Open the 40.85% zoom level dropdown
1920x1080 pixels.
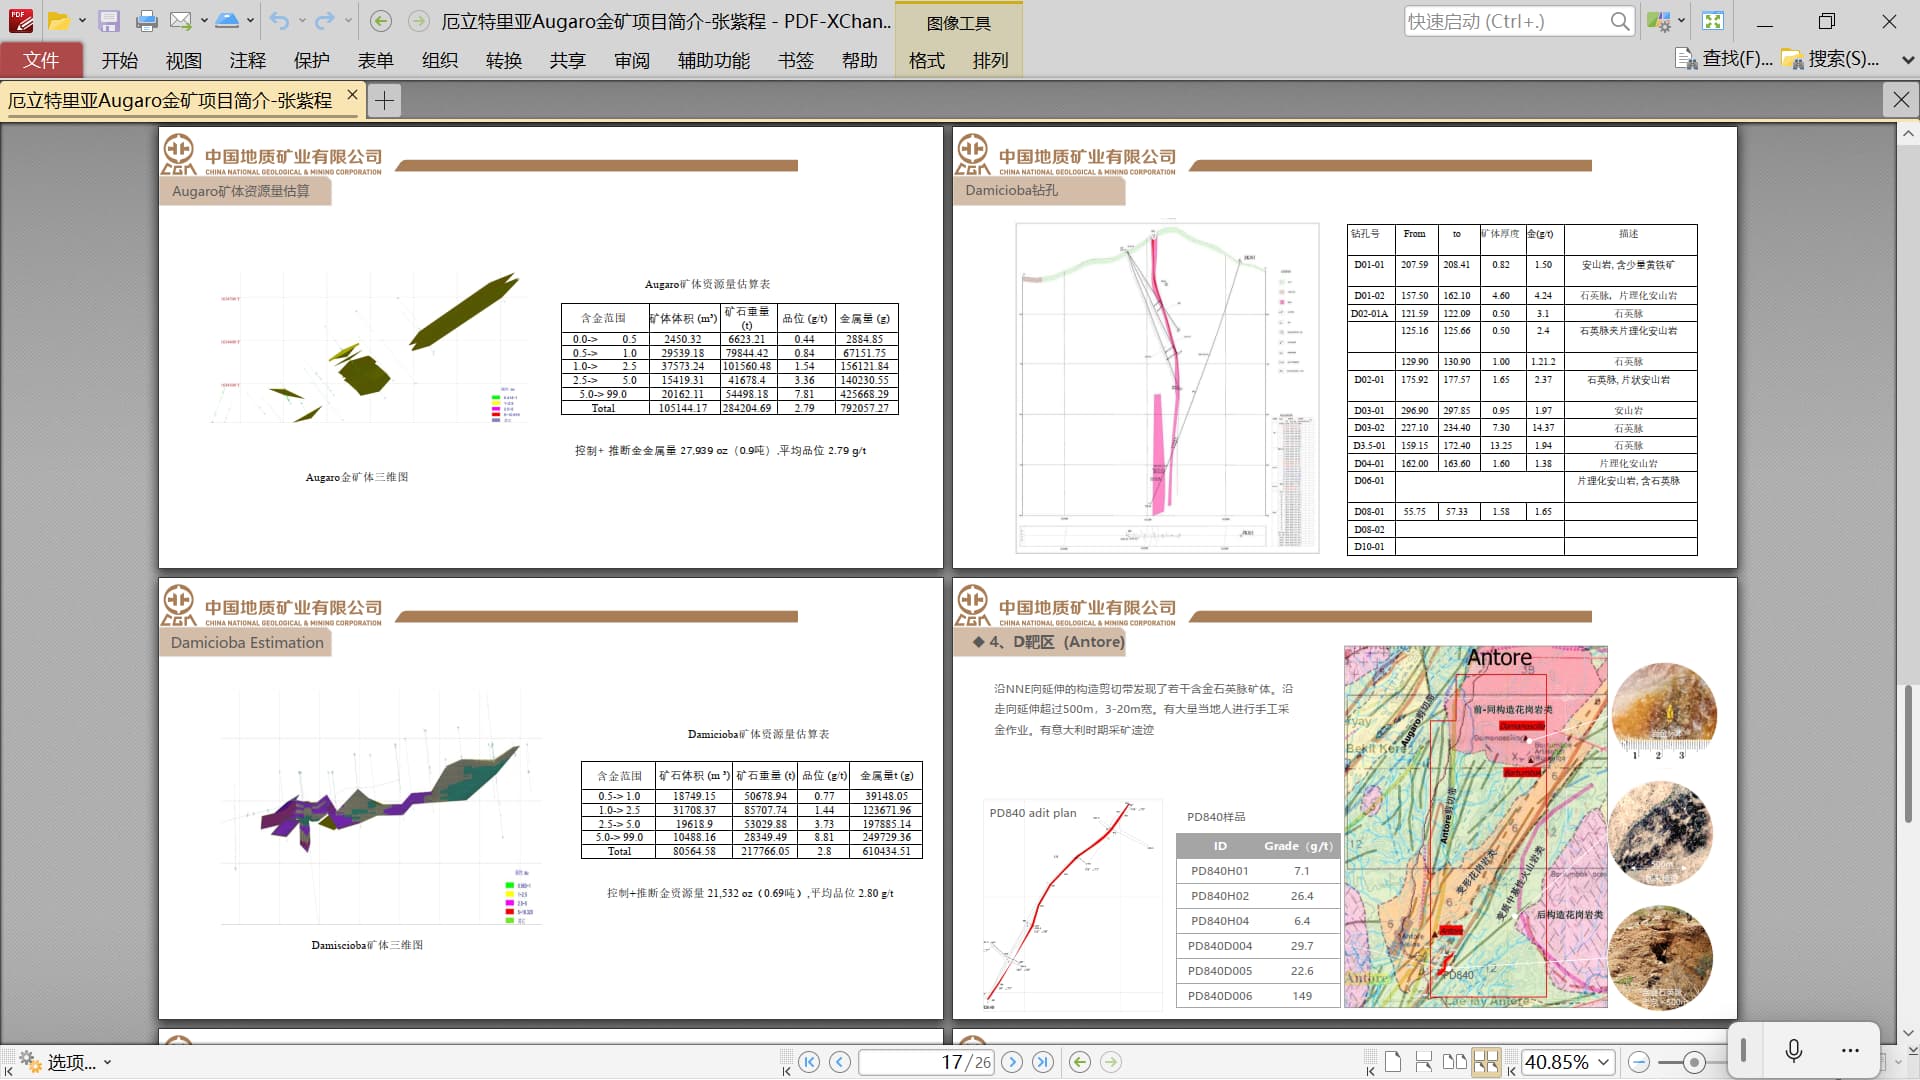click(x=1604, y=1062)
